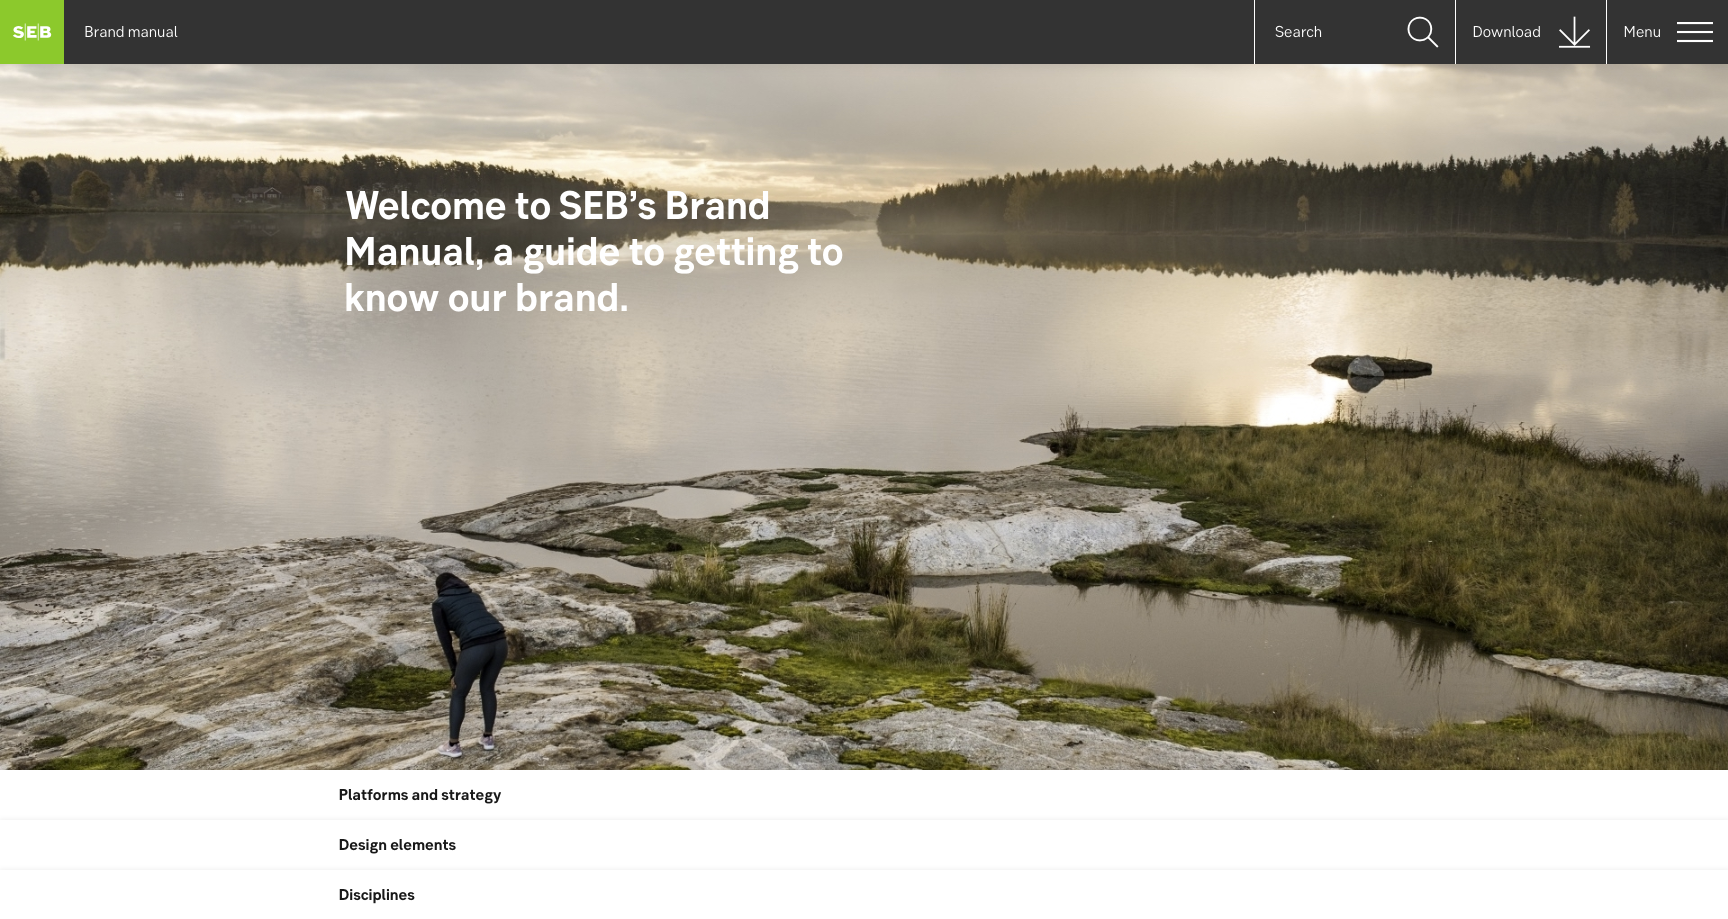Select the Download label in header
Viewport: 1728px width, 919px height.
[1506, 32]
